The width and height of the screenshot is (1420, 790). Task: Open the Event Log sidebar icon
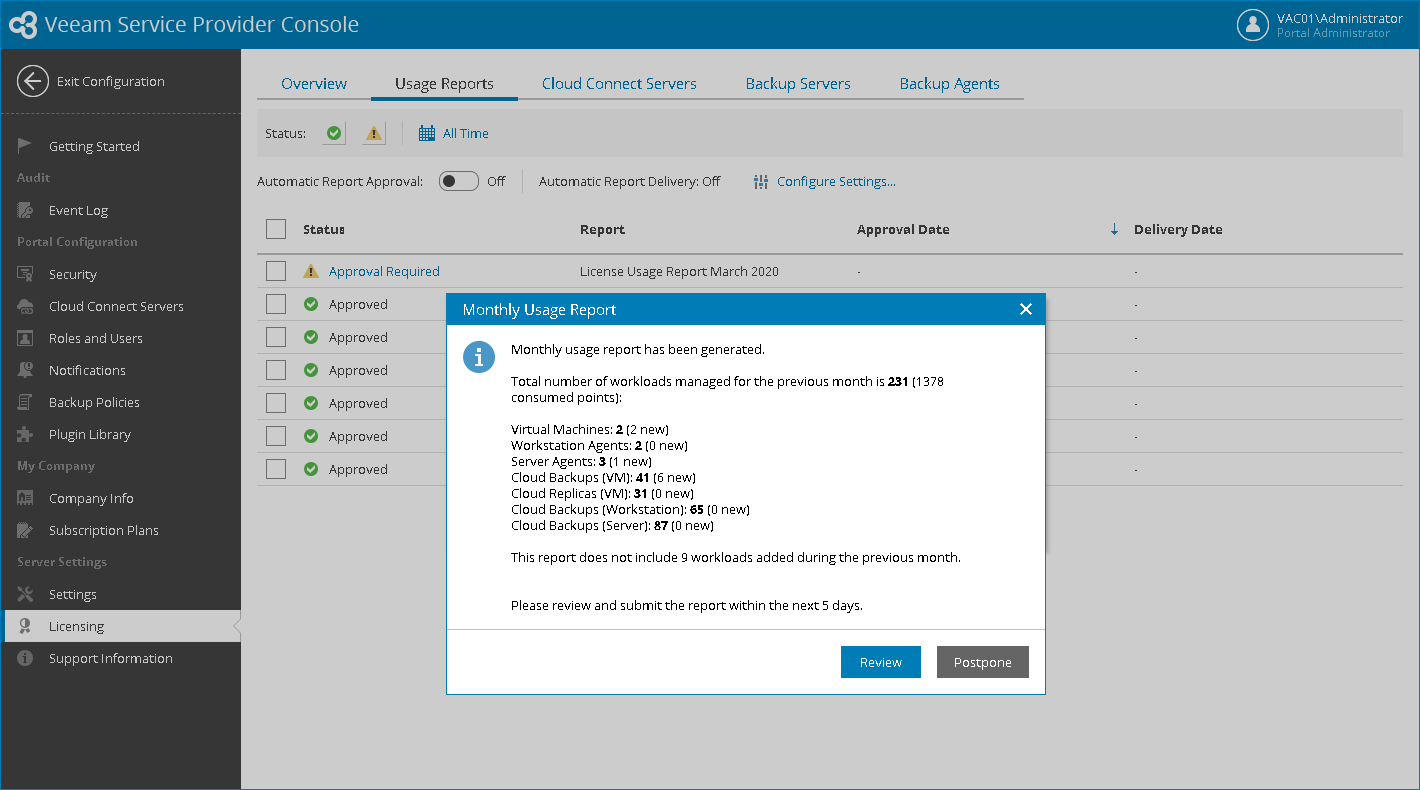[26, 210]
